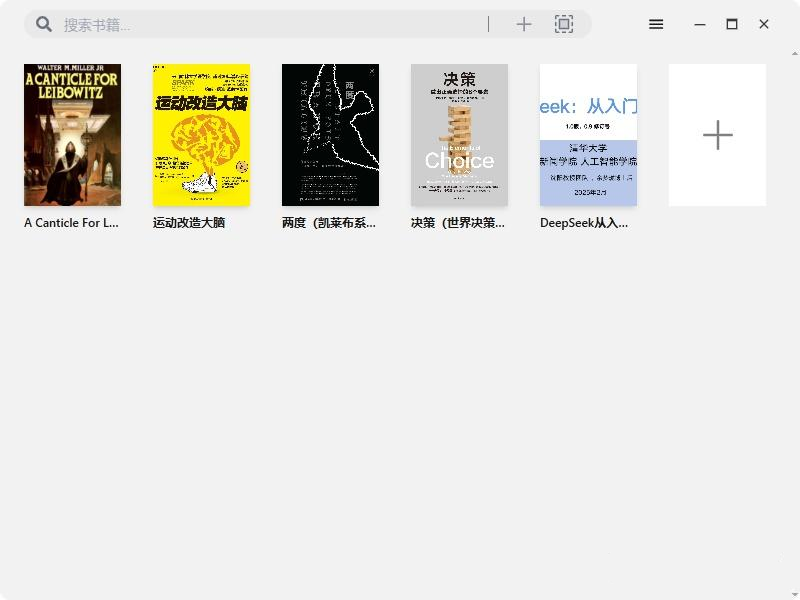Open the black 两度 book cover
The width and height of the screenshot is (800, 600).
(330, 135)
